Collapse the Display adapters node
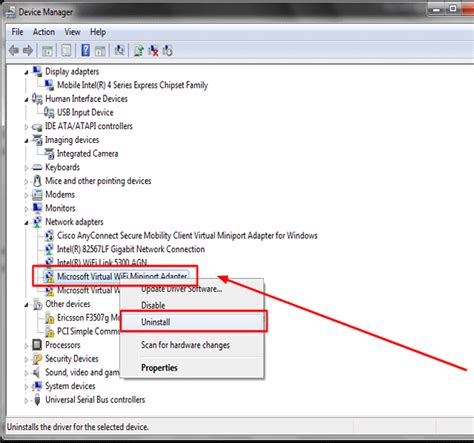474x443 pixels. tap(26, 72)
